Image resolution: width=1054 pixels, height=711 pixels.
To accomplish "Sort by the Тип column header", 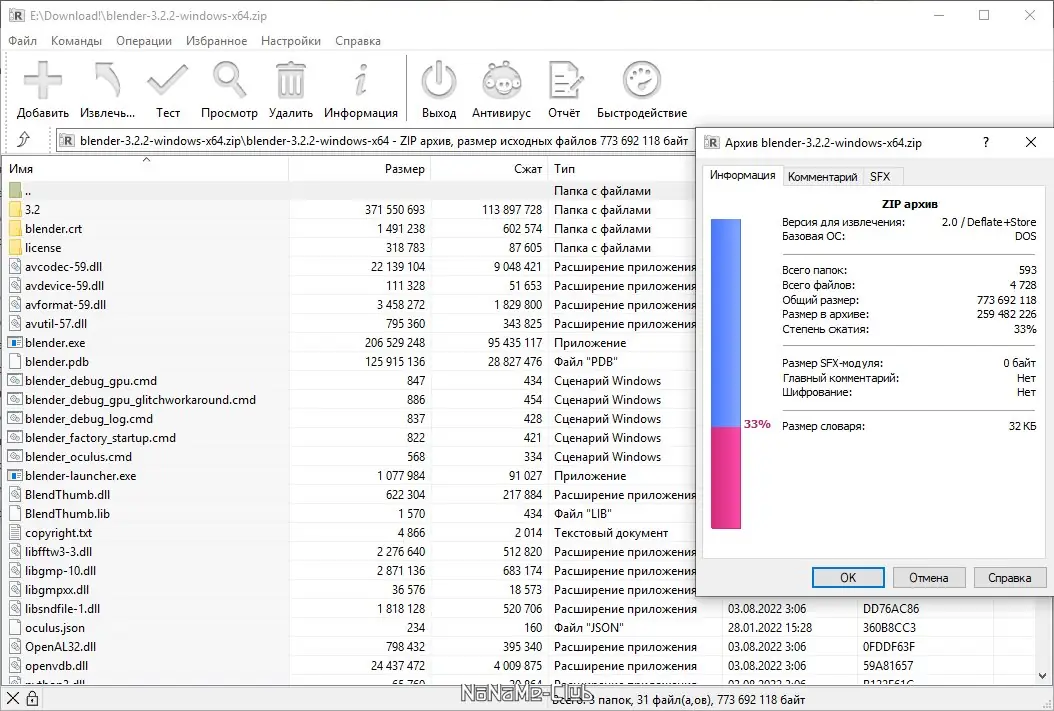I will coord(622,169).
